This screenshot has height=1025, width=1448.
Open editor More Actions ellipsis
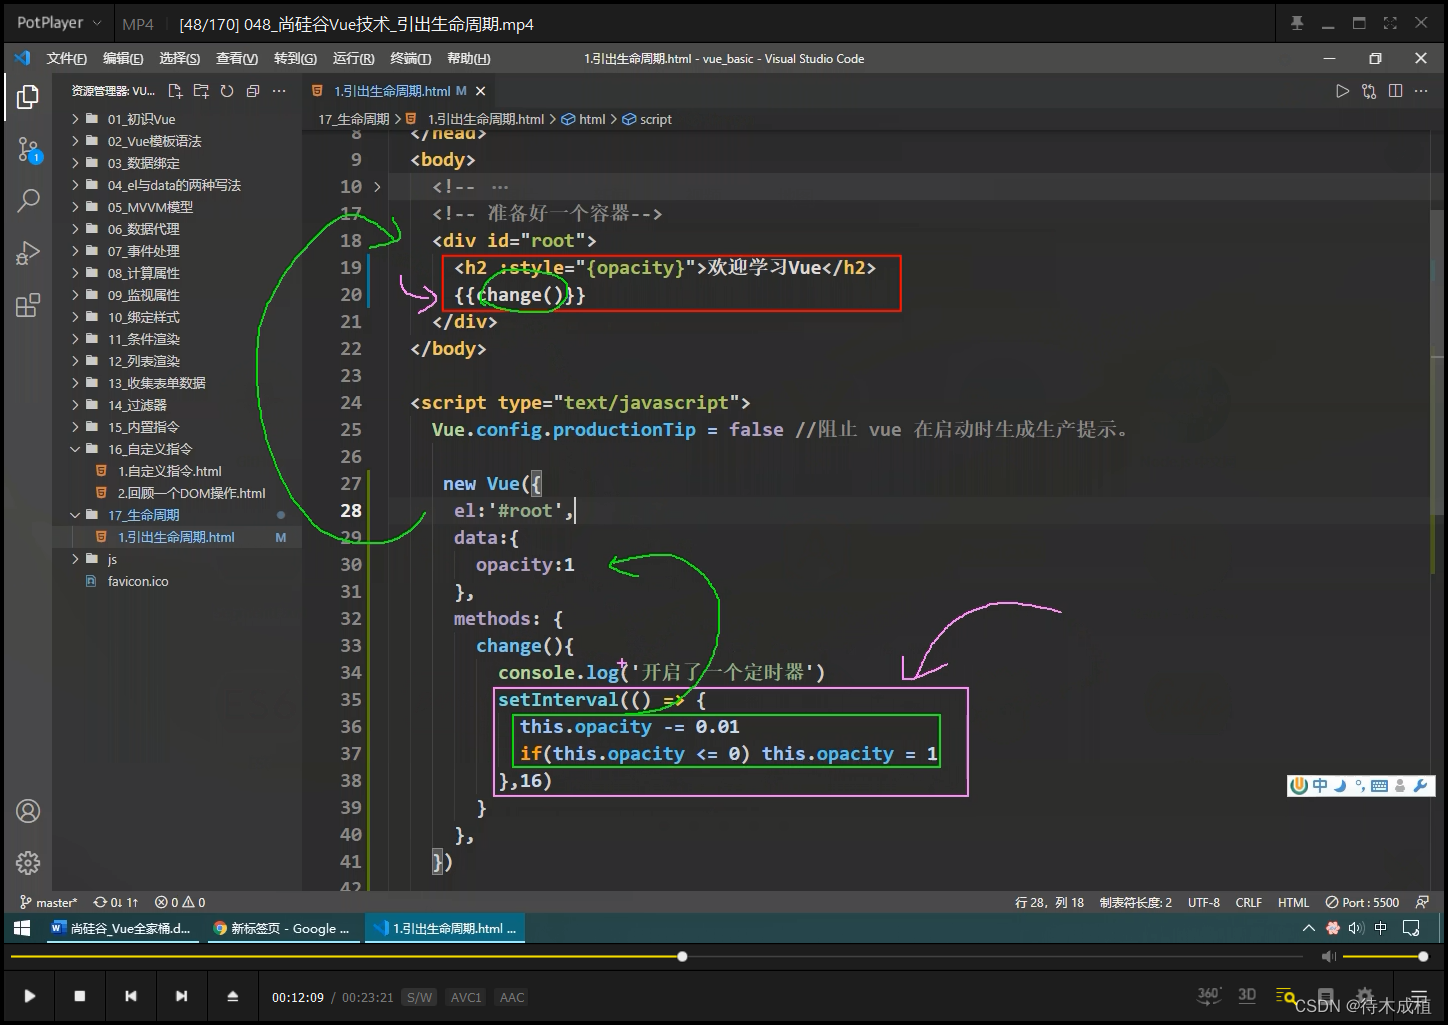pyautogui.click(x=1422, y=91)
